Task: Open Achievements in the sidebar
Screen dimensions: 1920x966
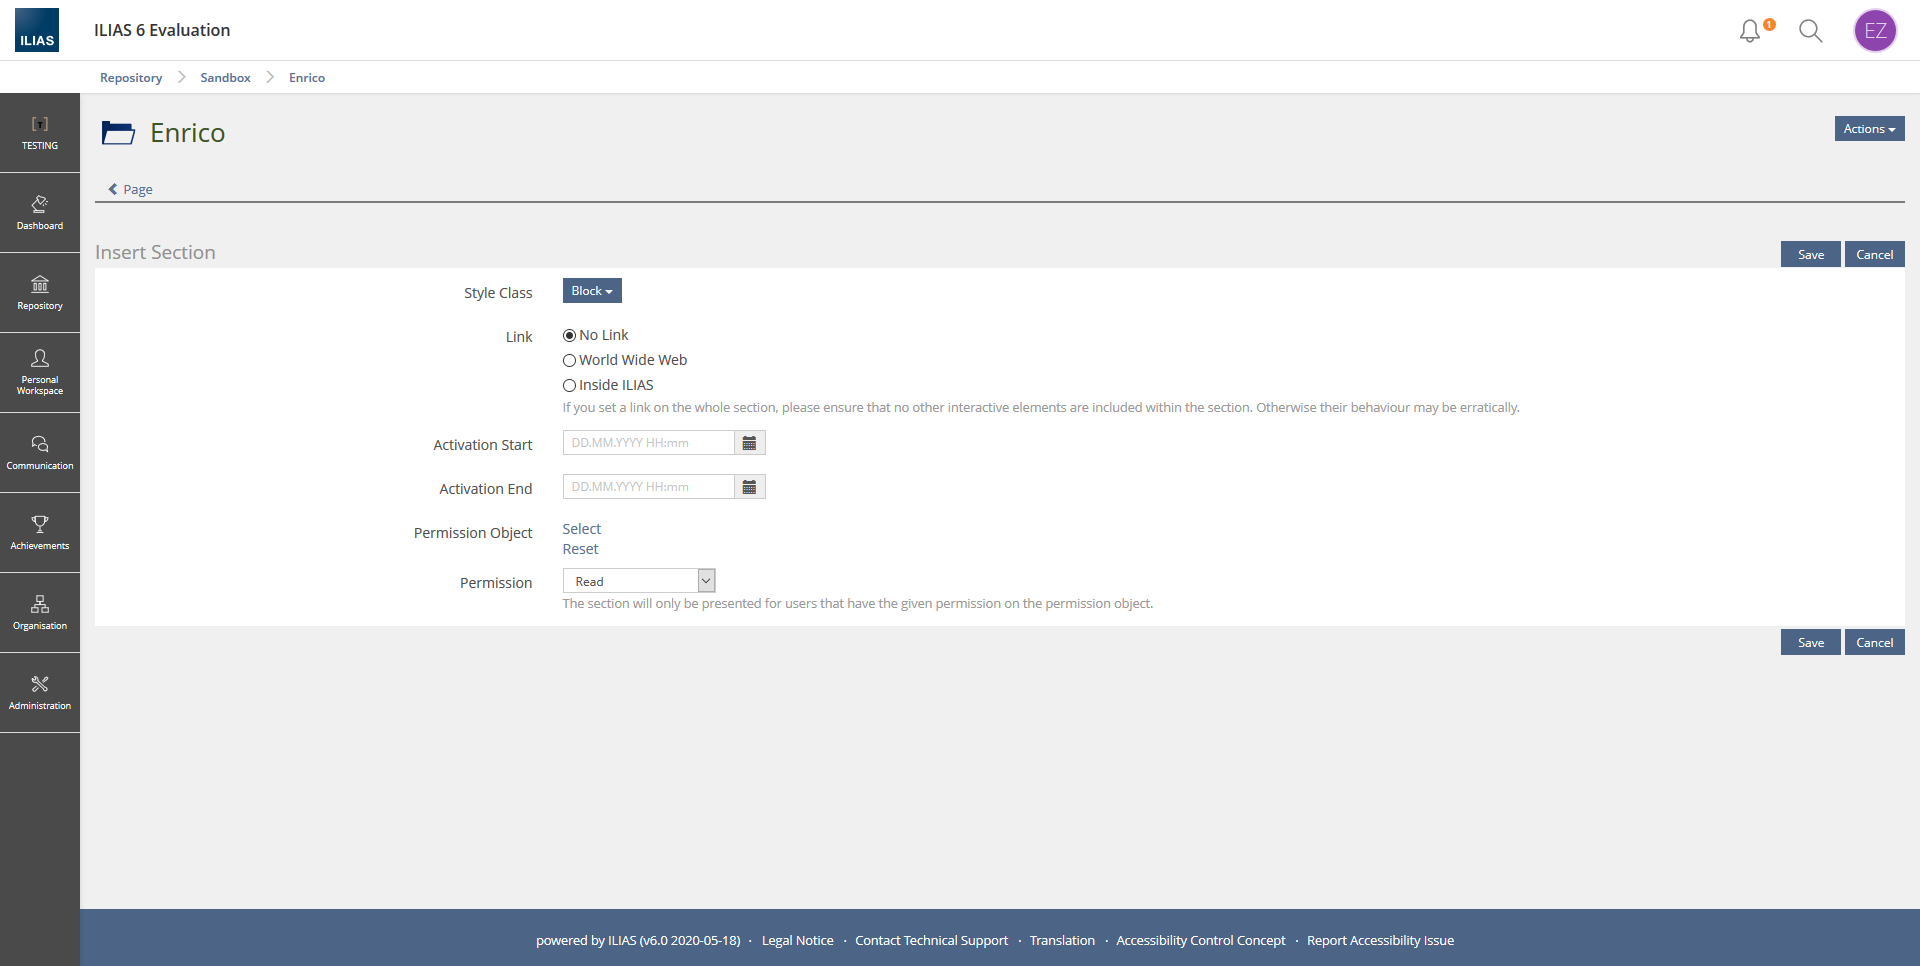Action: click(40, 533)
